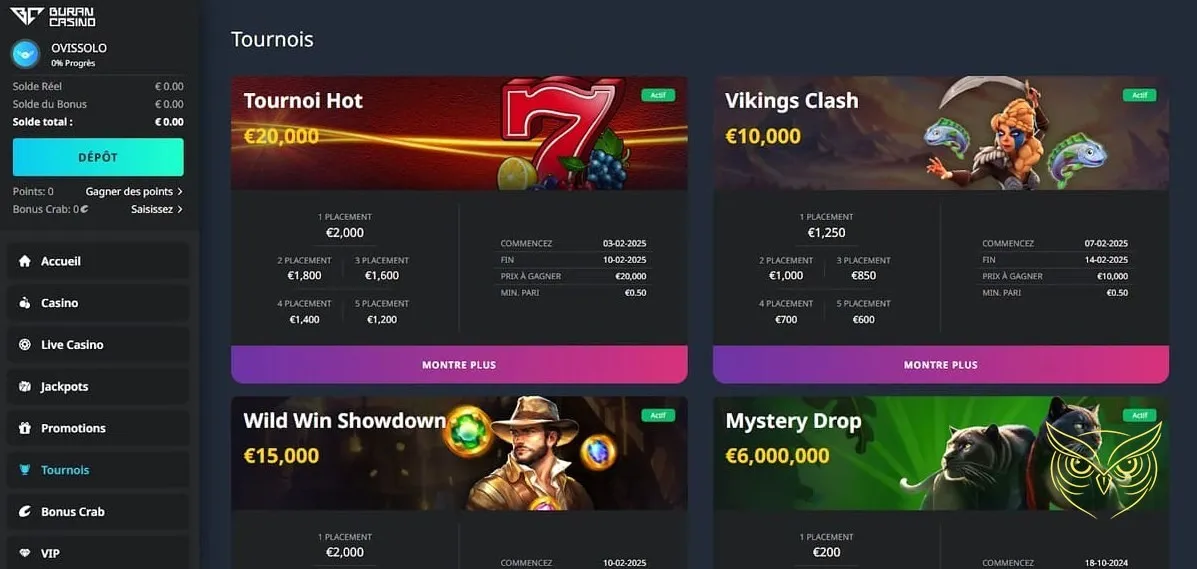Viewport: 1197px width, 569px height.
Task: Click the Promotions gift icon
Action: tap(24, 428)
